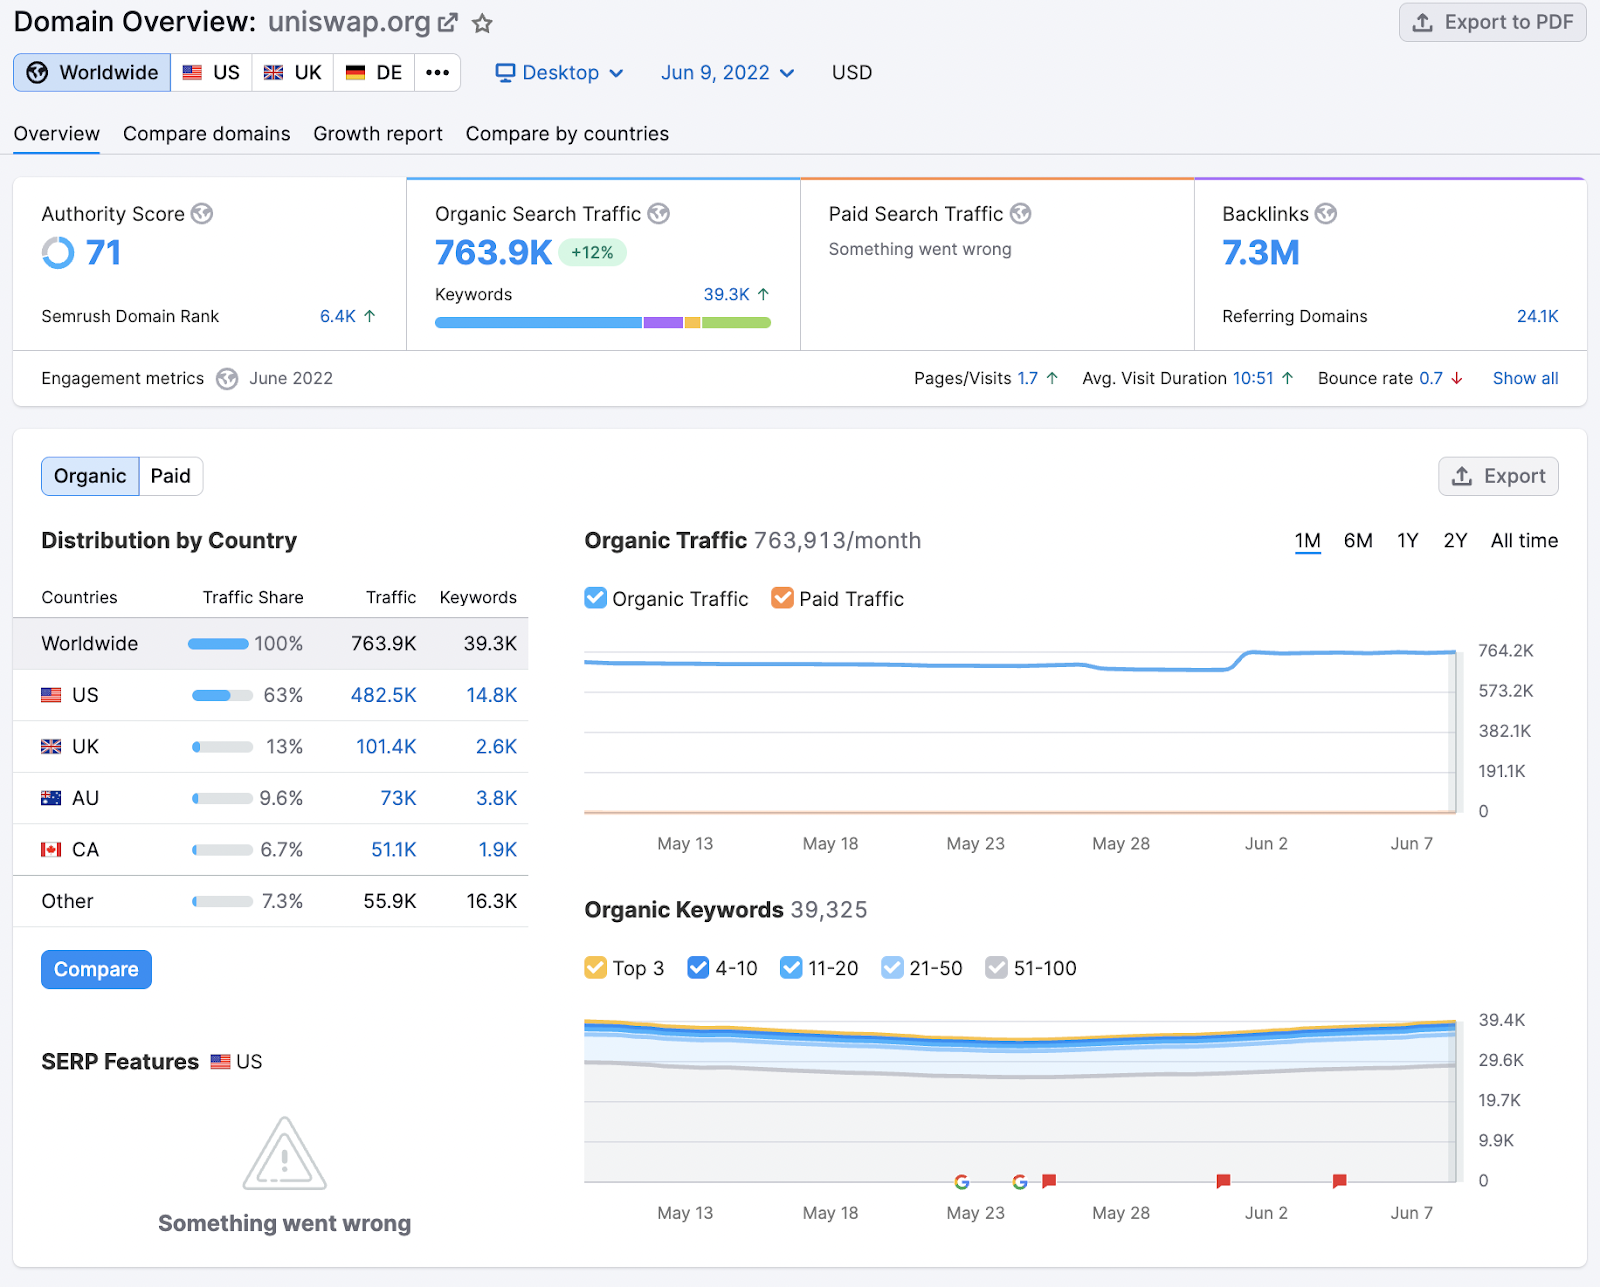Click globe icon beside Backlinks

1326,214
